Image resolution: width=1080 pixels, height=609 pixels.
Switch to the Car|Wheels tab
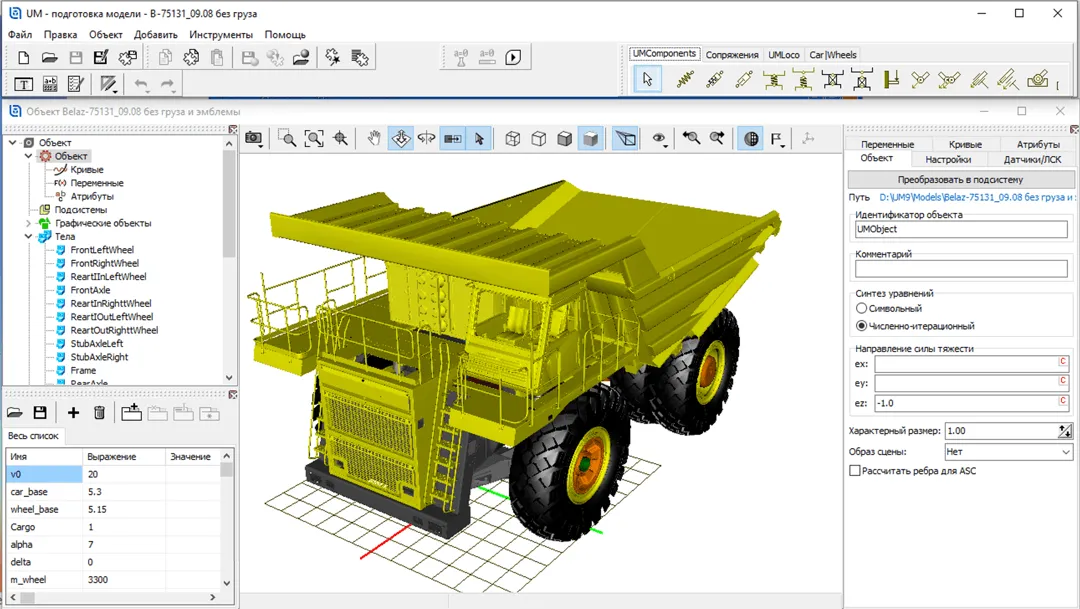[x=833, y=54]
